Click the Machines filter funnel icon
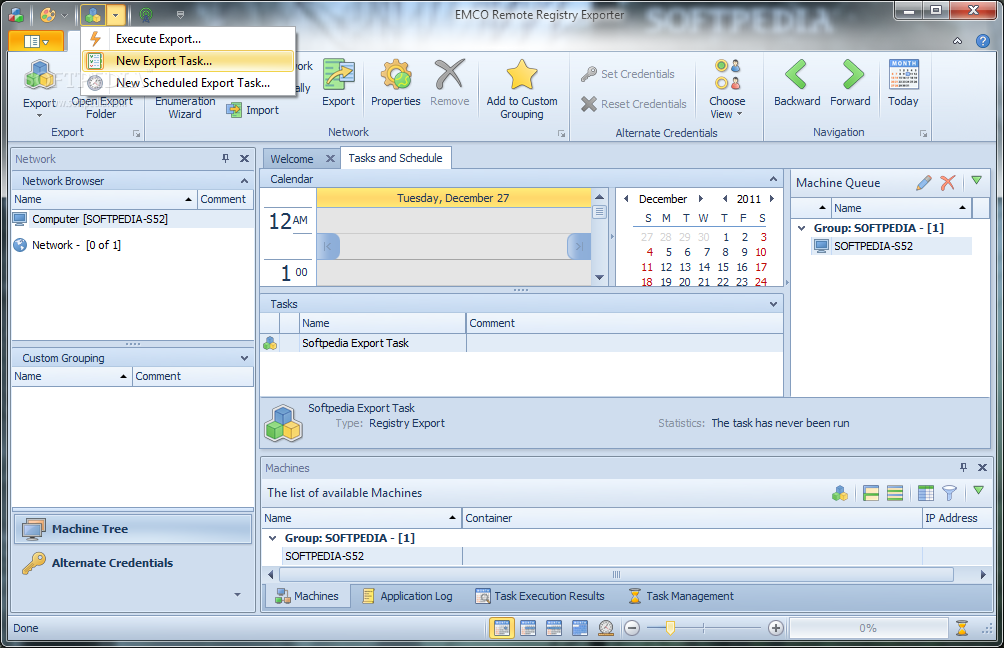 pyautogui.click(x=950, y=492)
